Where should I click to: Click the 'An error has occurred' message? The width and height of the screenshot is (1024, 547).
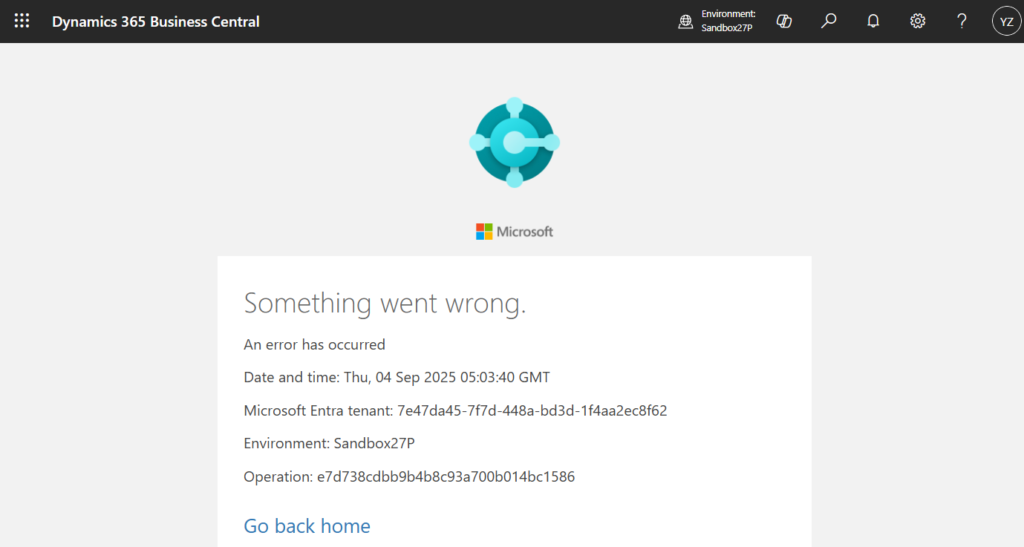tap(315, 345)
